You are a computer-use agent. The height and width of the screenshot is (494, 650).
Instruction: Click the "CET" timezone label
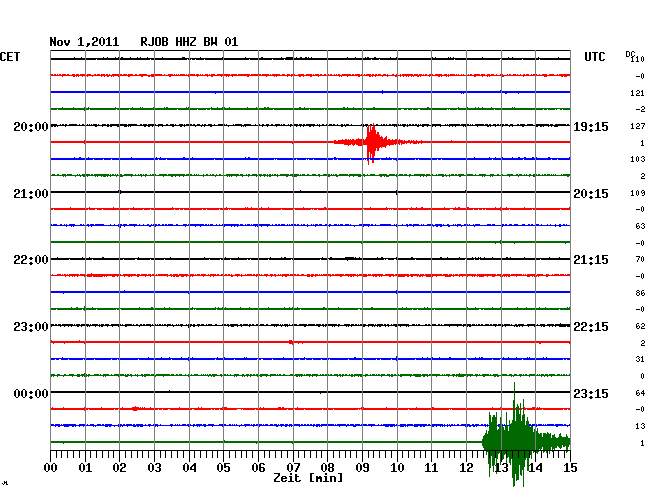[10, 57]
